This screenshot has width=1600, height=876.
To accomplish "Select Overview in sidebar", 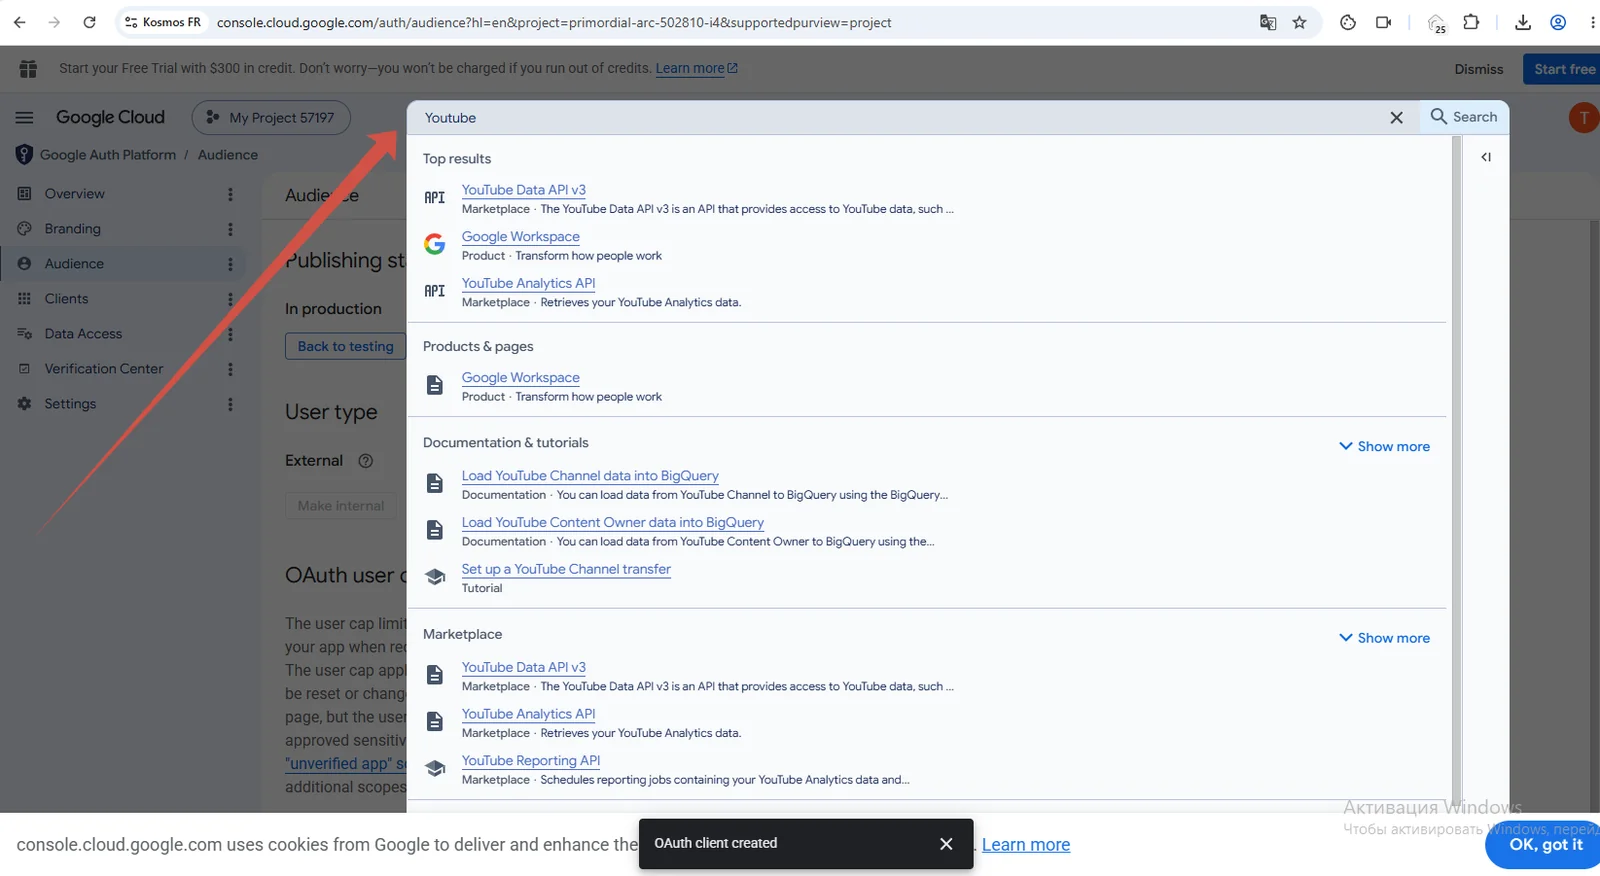I will (x=74, y=194).
